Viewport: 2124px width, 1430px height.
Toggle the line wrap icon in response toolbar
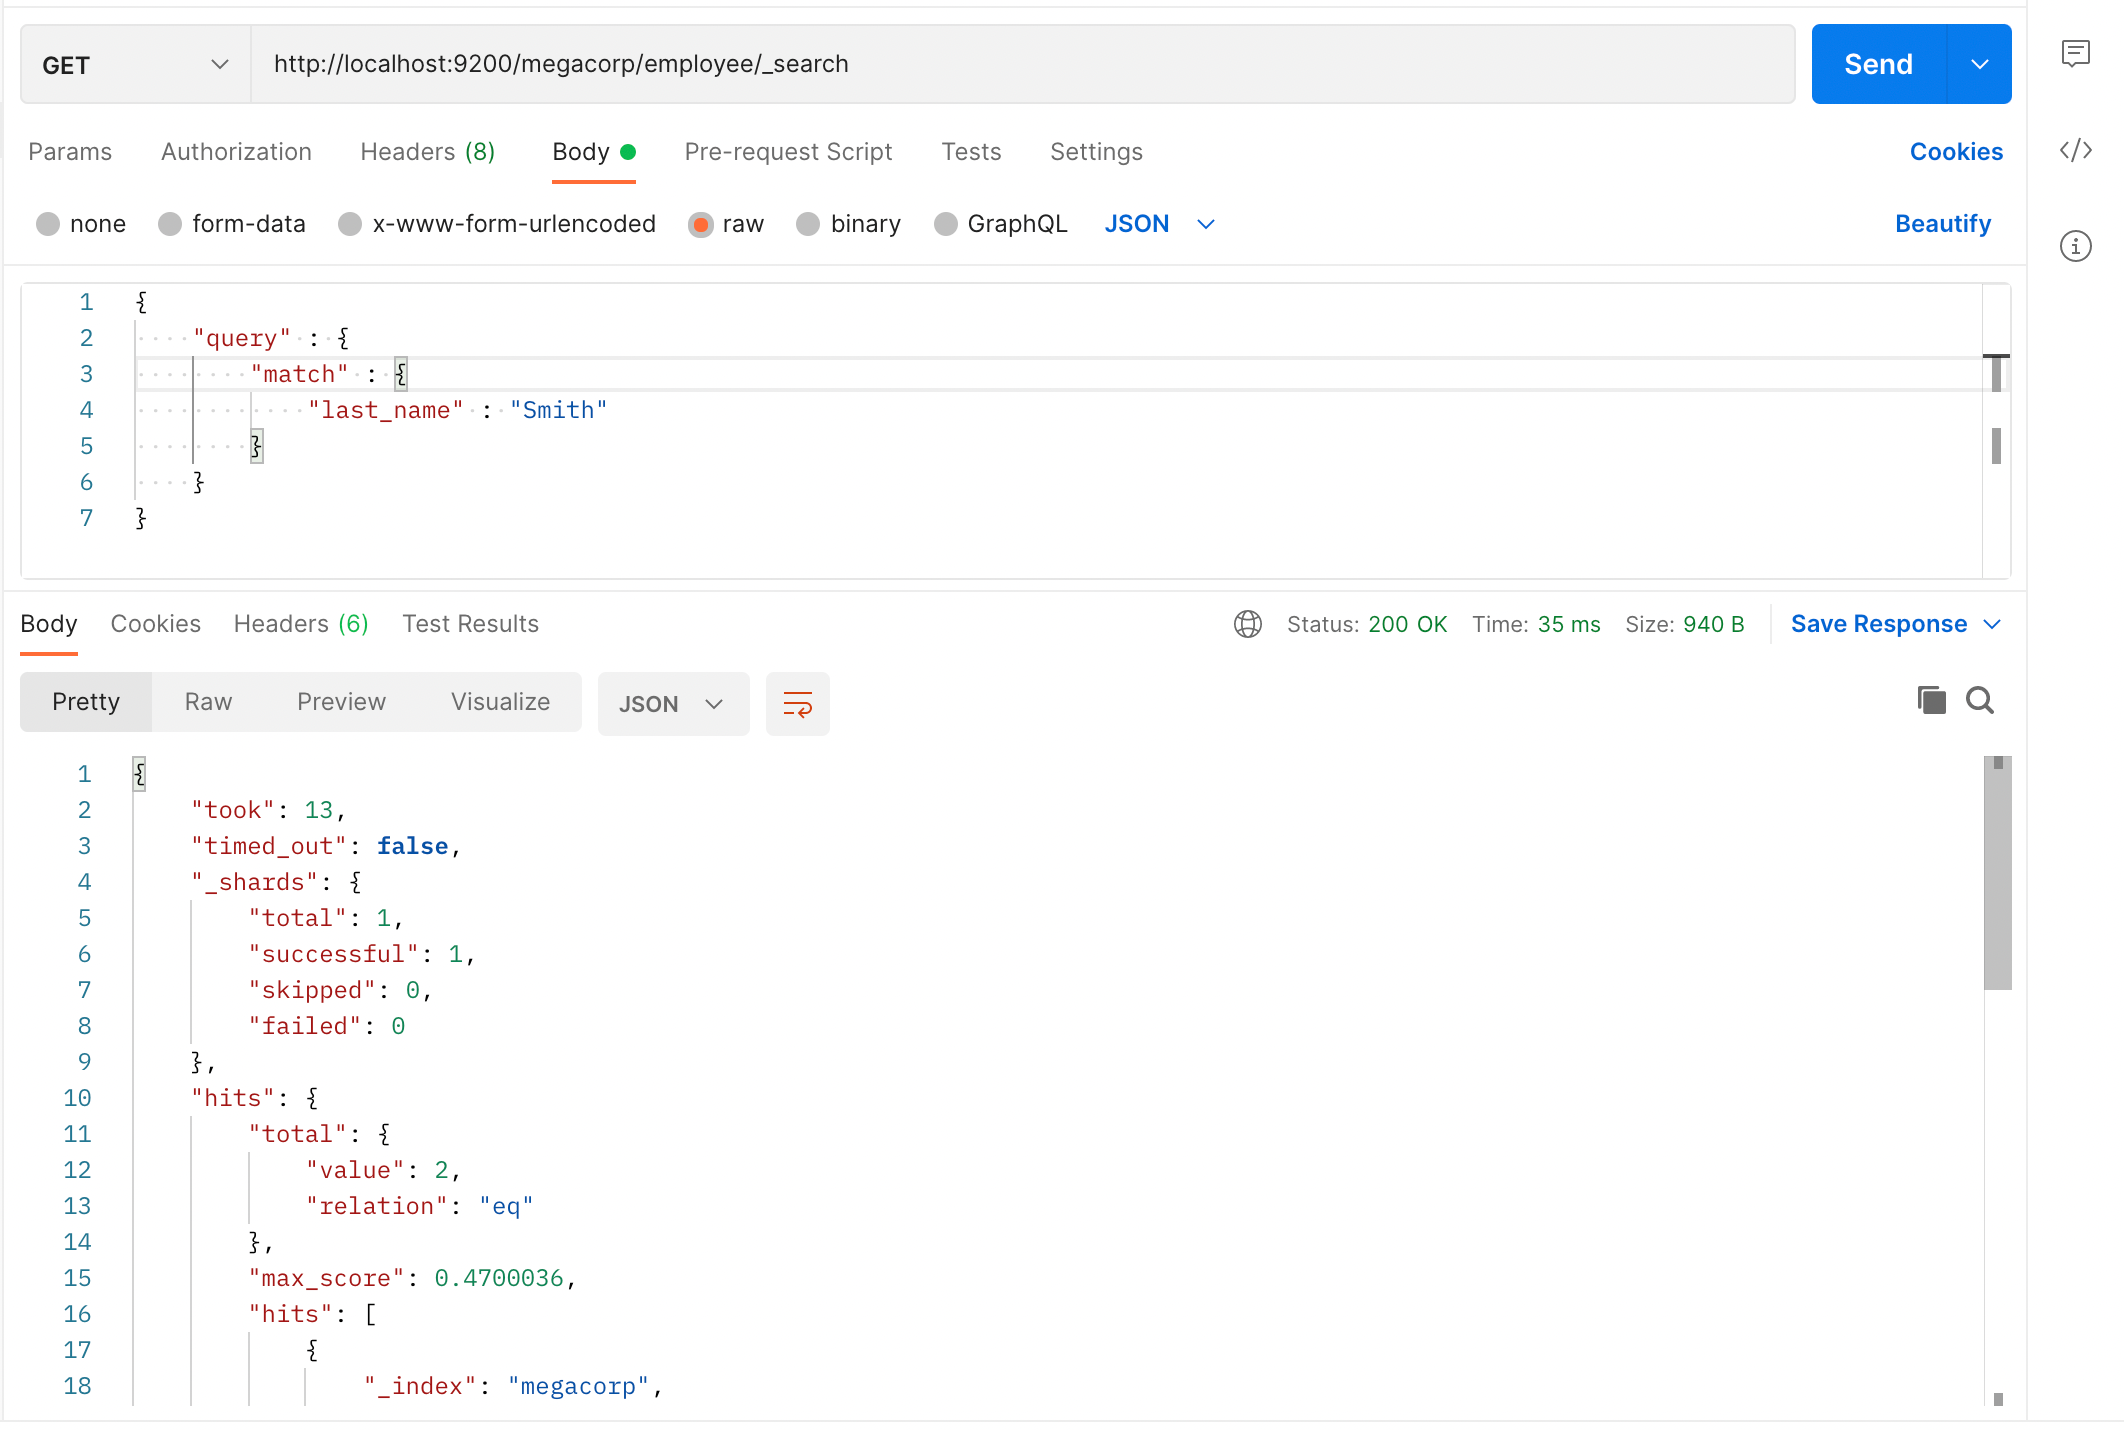coord(797,704)
